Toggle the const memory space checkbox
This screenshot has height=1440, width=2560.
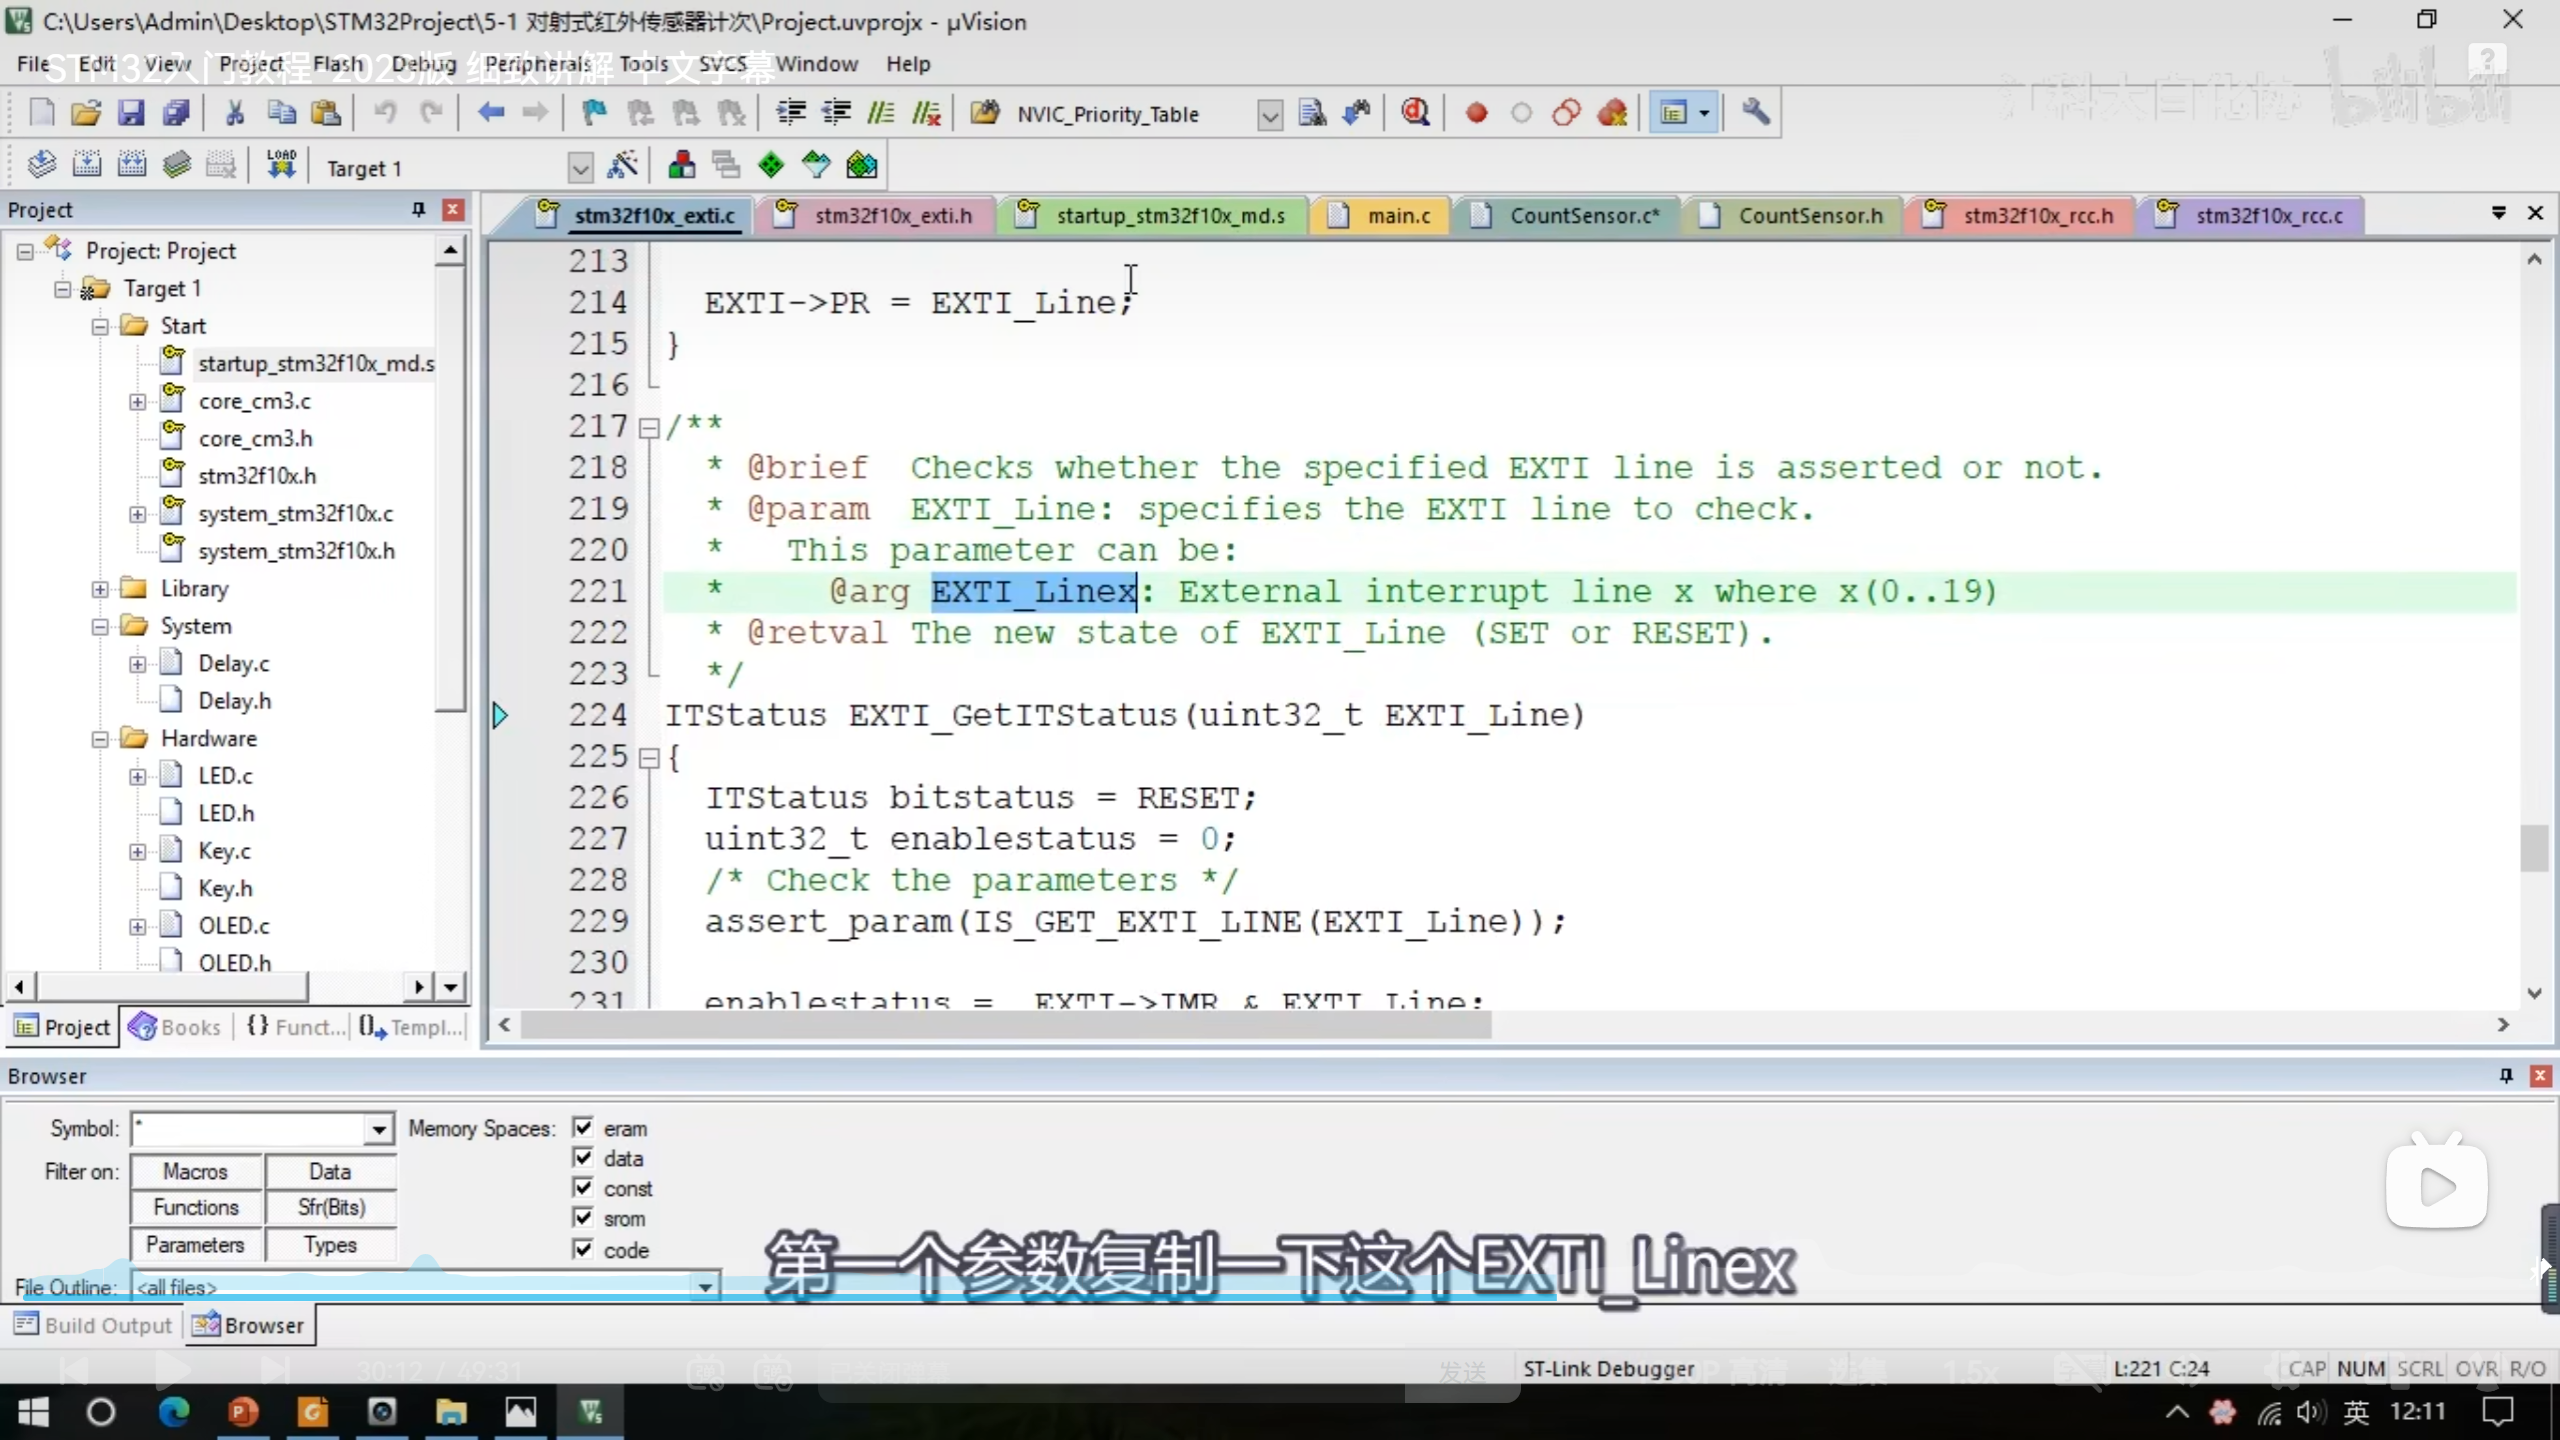pos(583,1188)
